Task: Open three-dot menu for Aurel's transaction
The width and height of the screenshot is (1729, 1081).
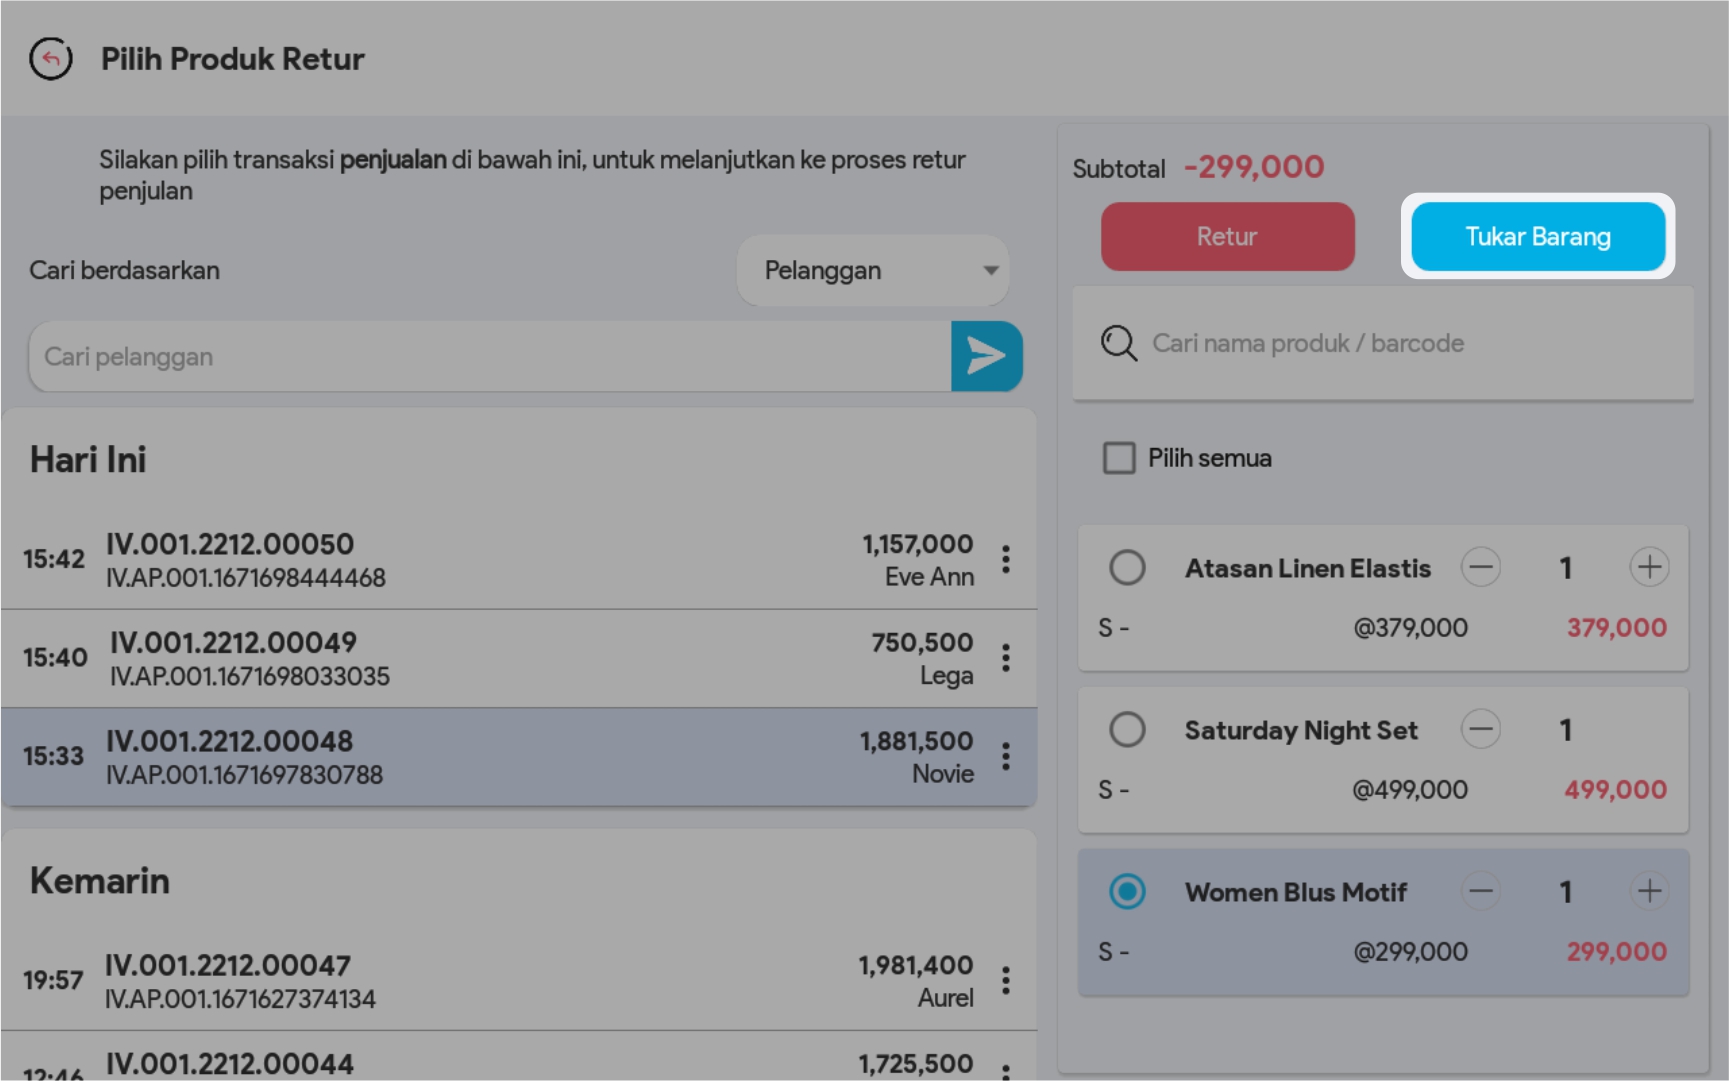Action: point(1006,981)
